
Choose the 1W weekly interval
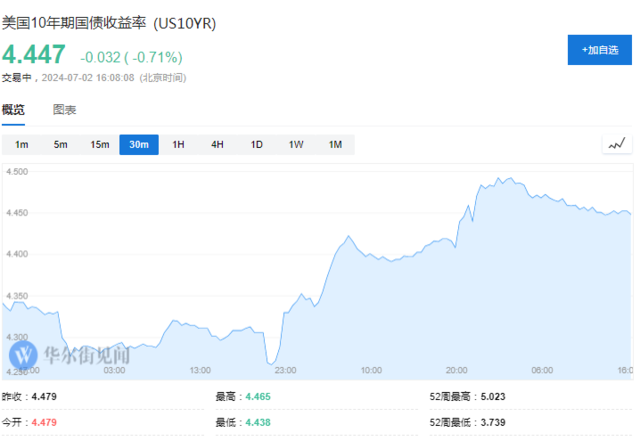coord(296,145)
